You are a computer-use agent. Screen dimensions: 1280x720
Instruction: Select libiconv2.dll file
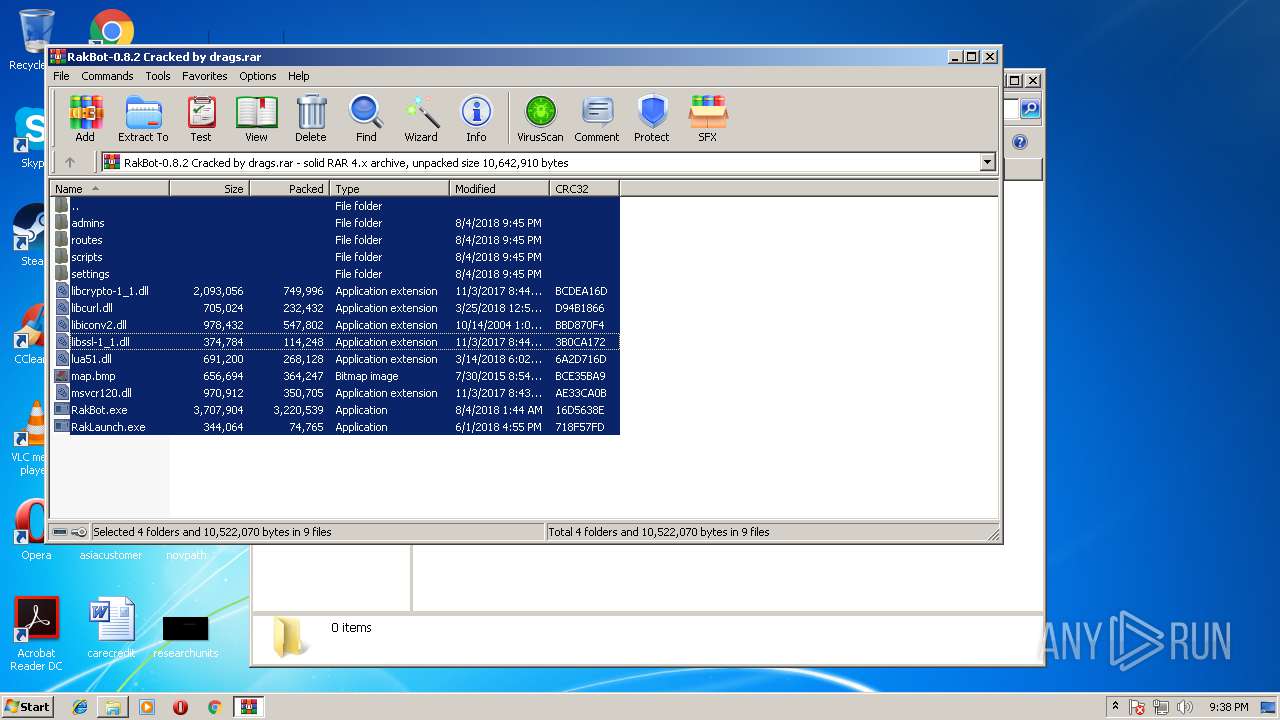pos(335,325)
